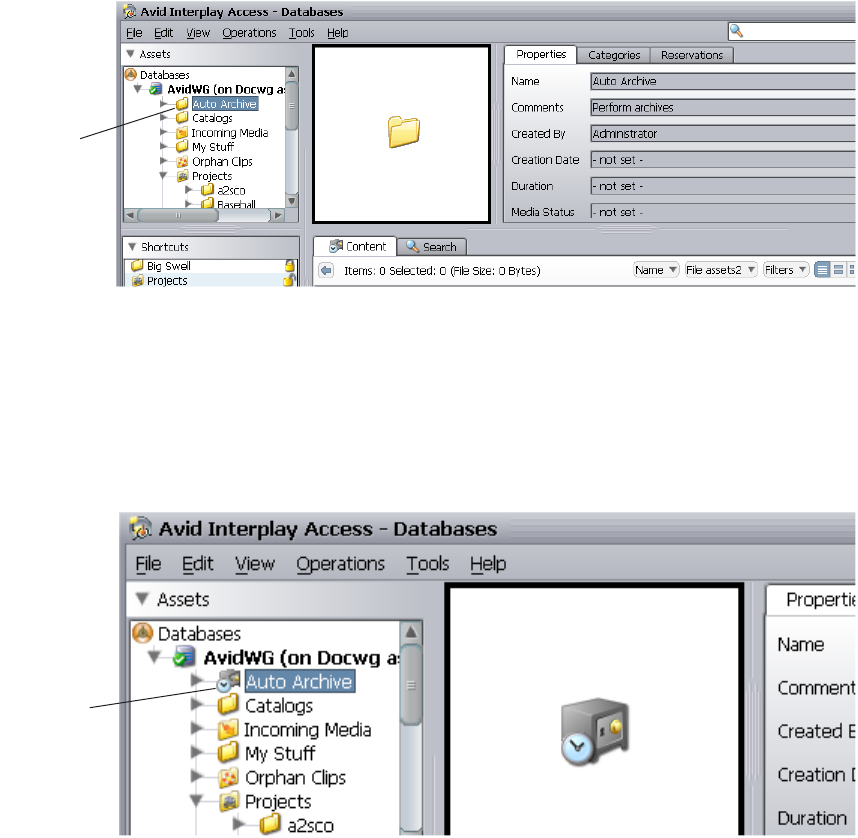Open the Help menu in bottom window

[x=488, y=563]
